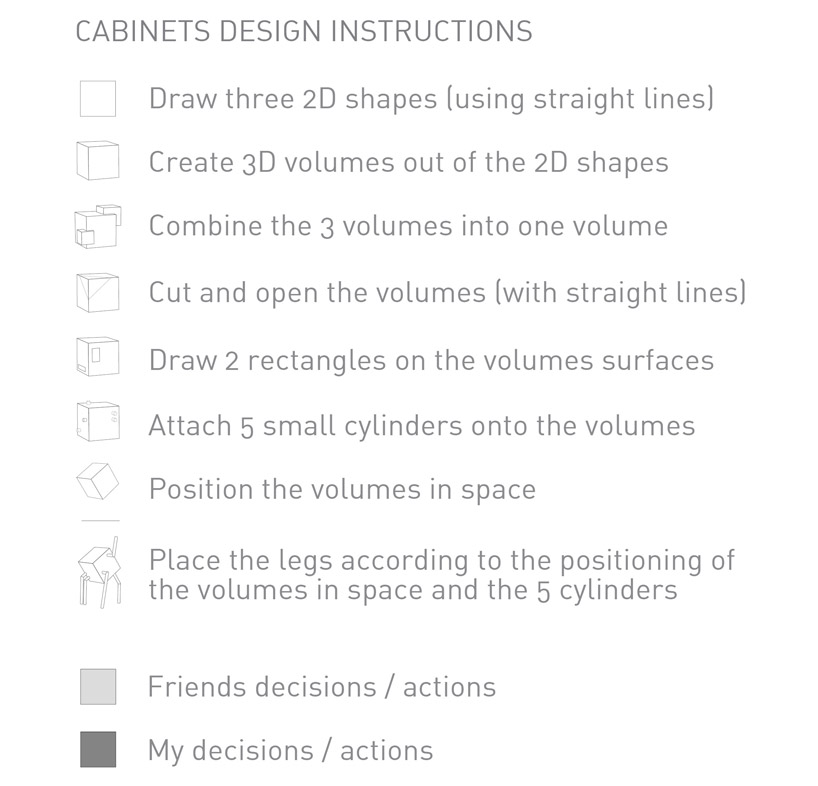The height and width of the screenshot is (786, 818).
Task: Select 'Position the volumes in space' text
Action: [x=342, y=490]
